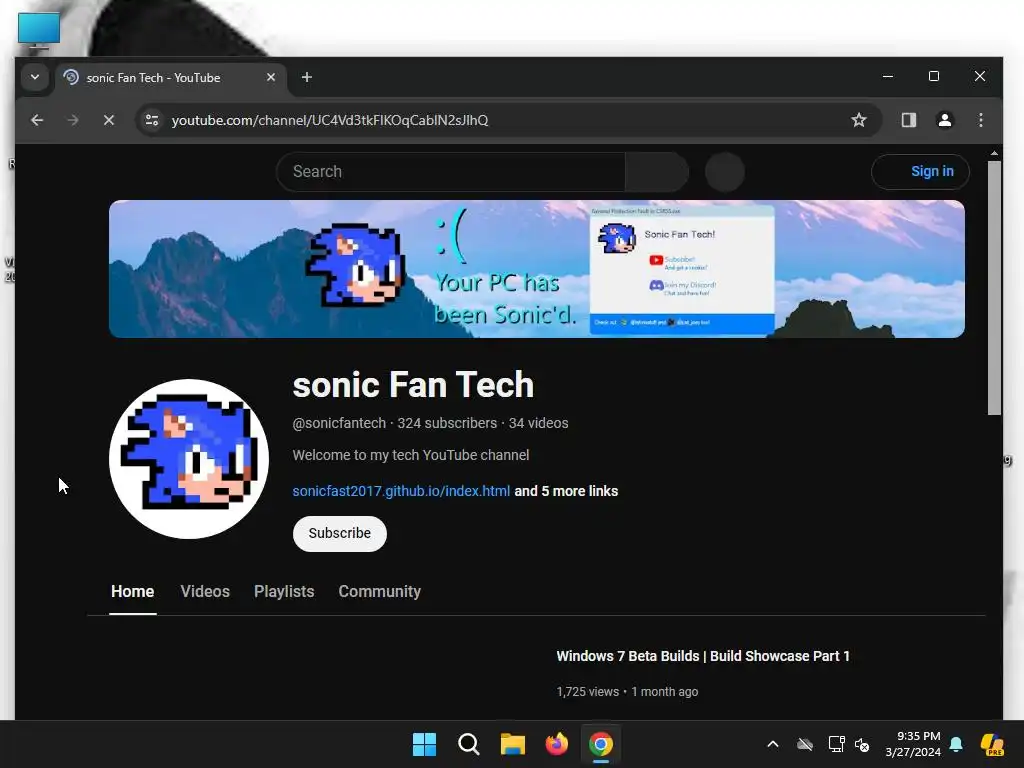Switch to the Playlists tab
The width and height of the screenshot is (1024, 768).
click(x=284, y=592)
